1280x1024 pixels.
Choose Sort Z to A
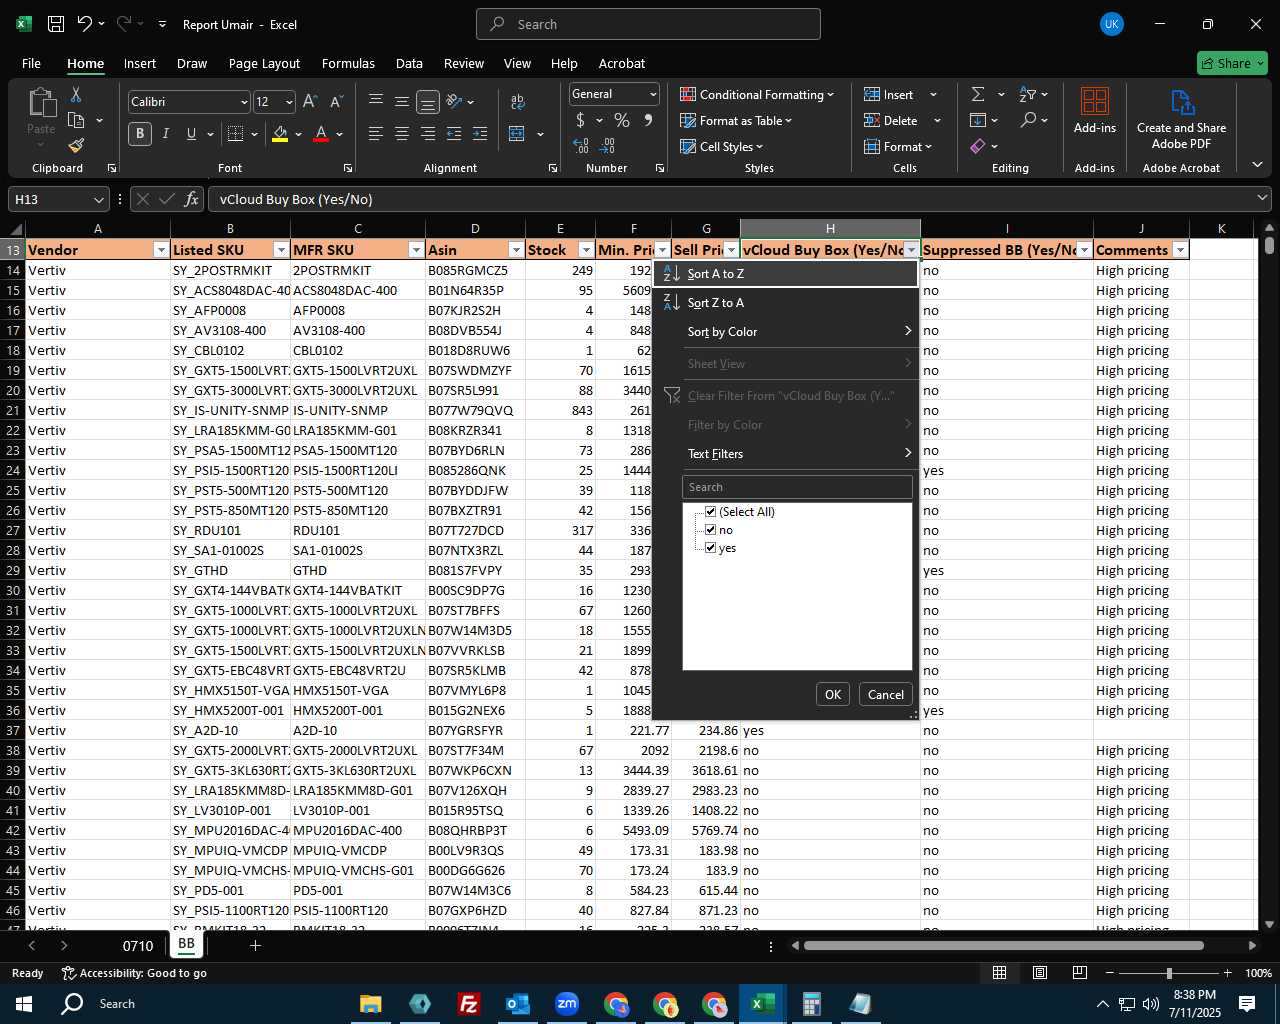(785, 303)
